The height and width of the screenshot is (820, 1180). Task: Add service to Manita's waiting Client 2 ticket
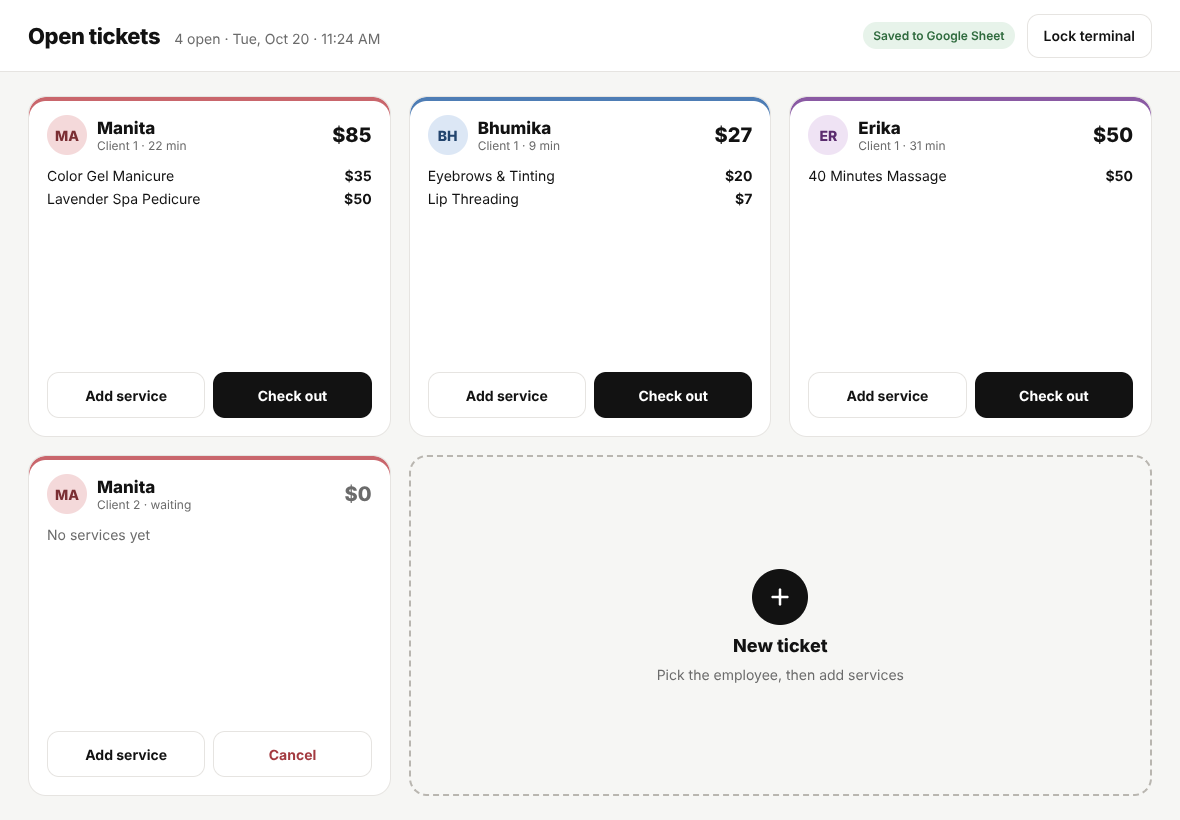pos(126,754)
